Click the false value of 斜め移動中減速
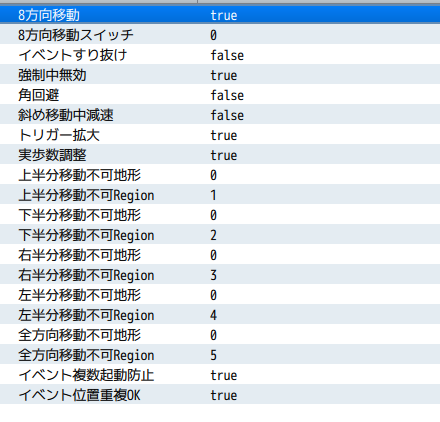 pyautogui.click(x=227, y=115)
